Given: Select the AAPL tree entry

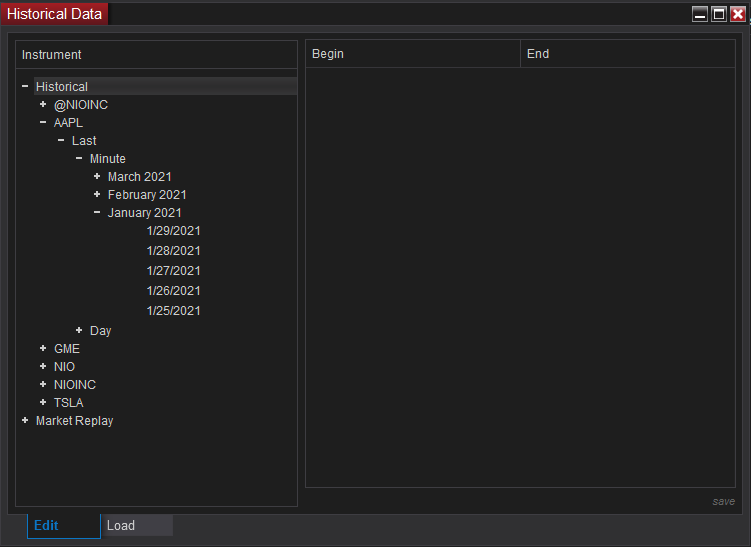Looking at the screenshot, I should 68,123.
